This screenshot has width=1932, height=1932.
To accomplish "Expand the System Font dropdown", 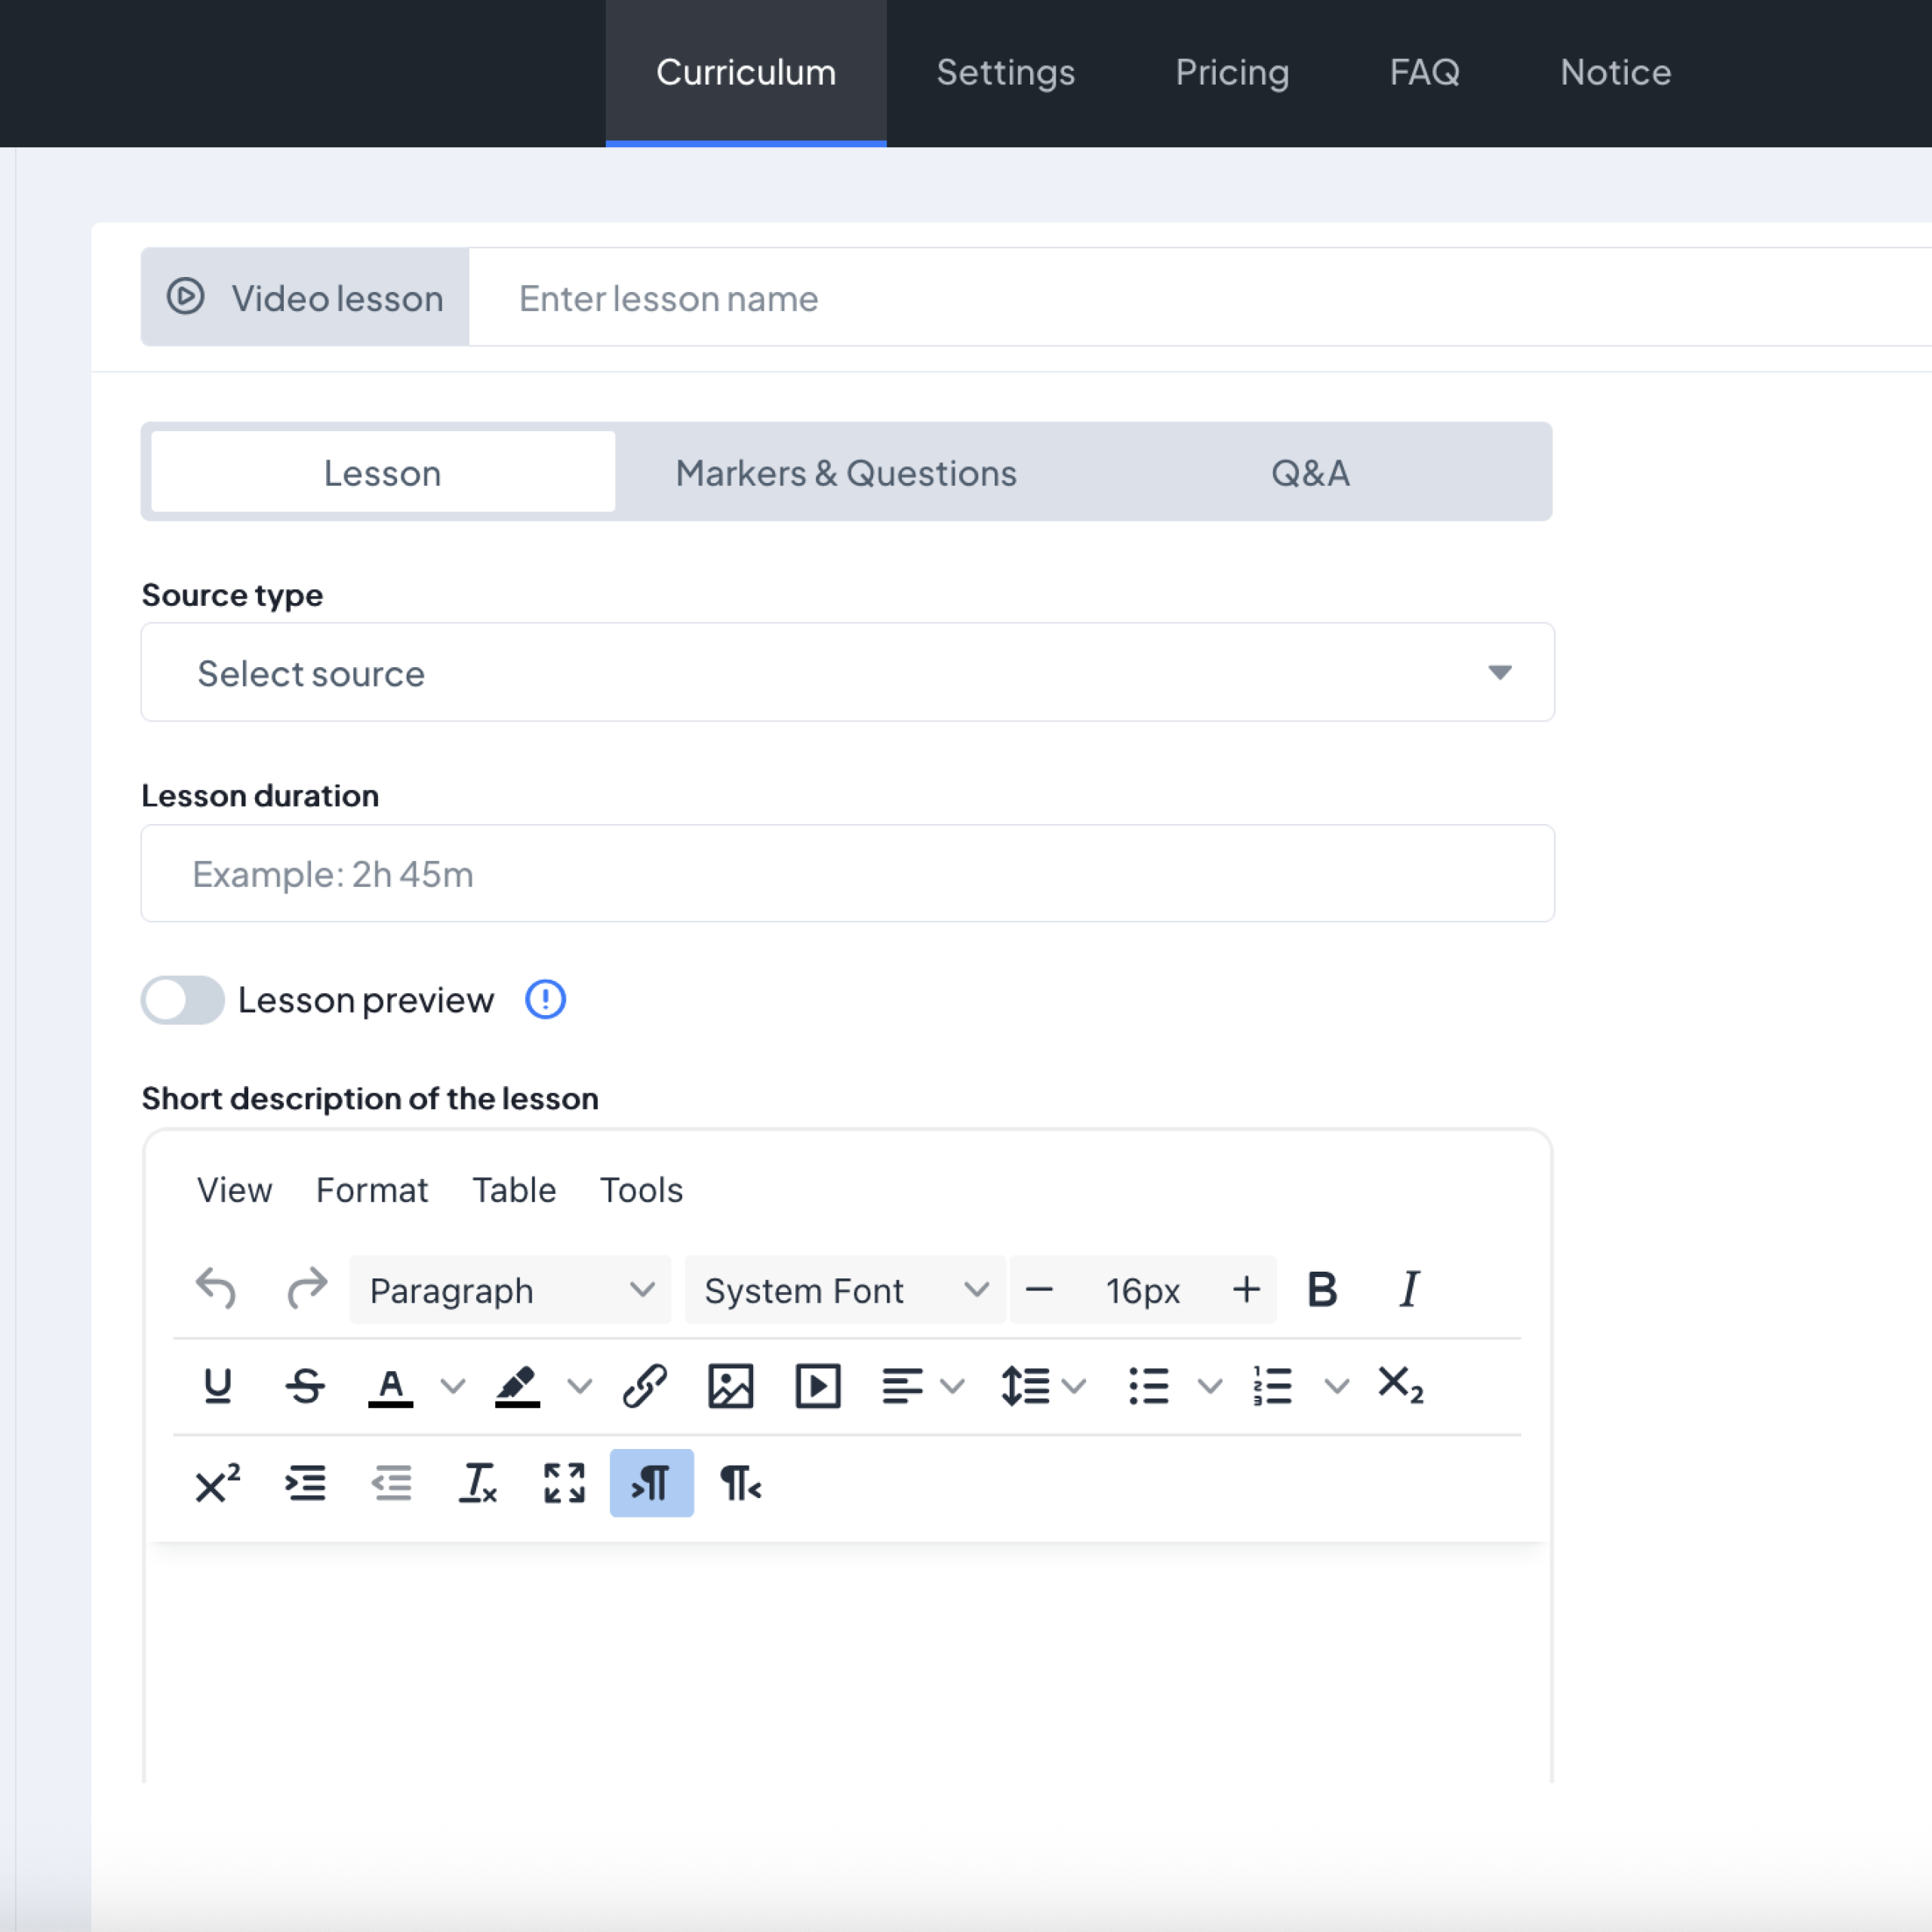I will (x=845, y=1290).
